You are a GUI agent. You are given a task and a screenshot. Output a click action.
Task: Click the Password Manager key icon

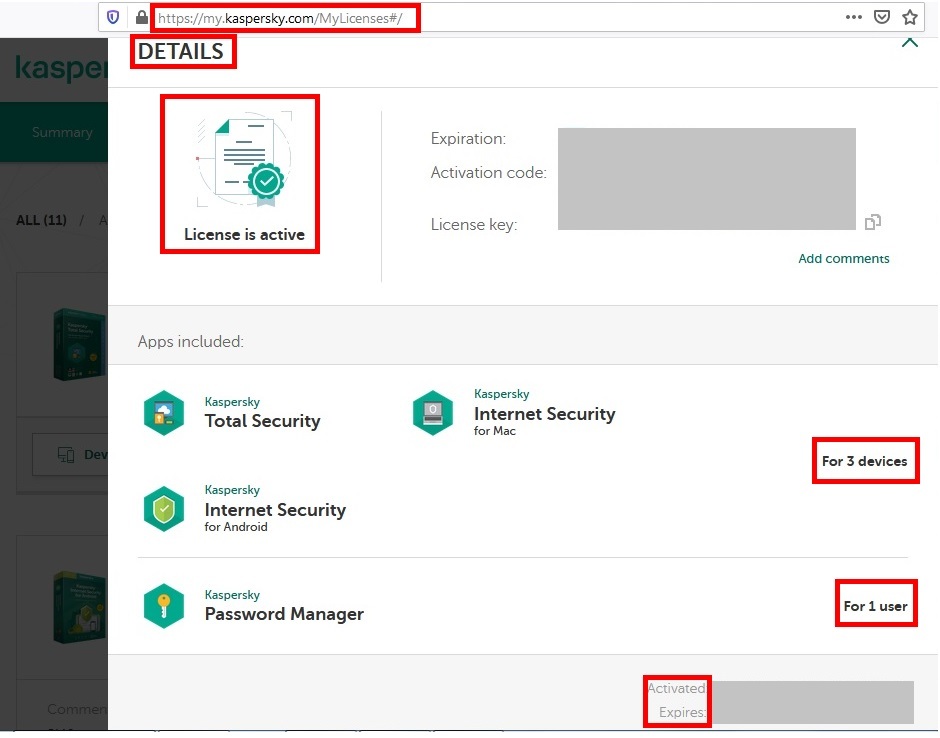(x=164, y=606)
